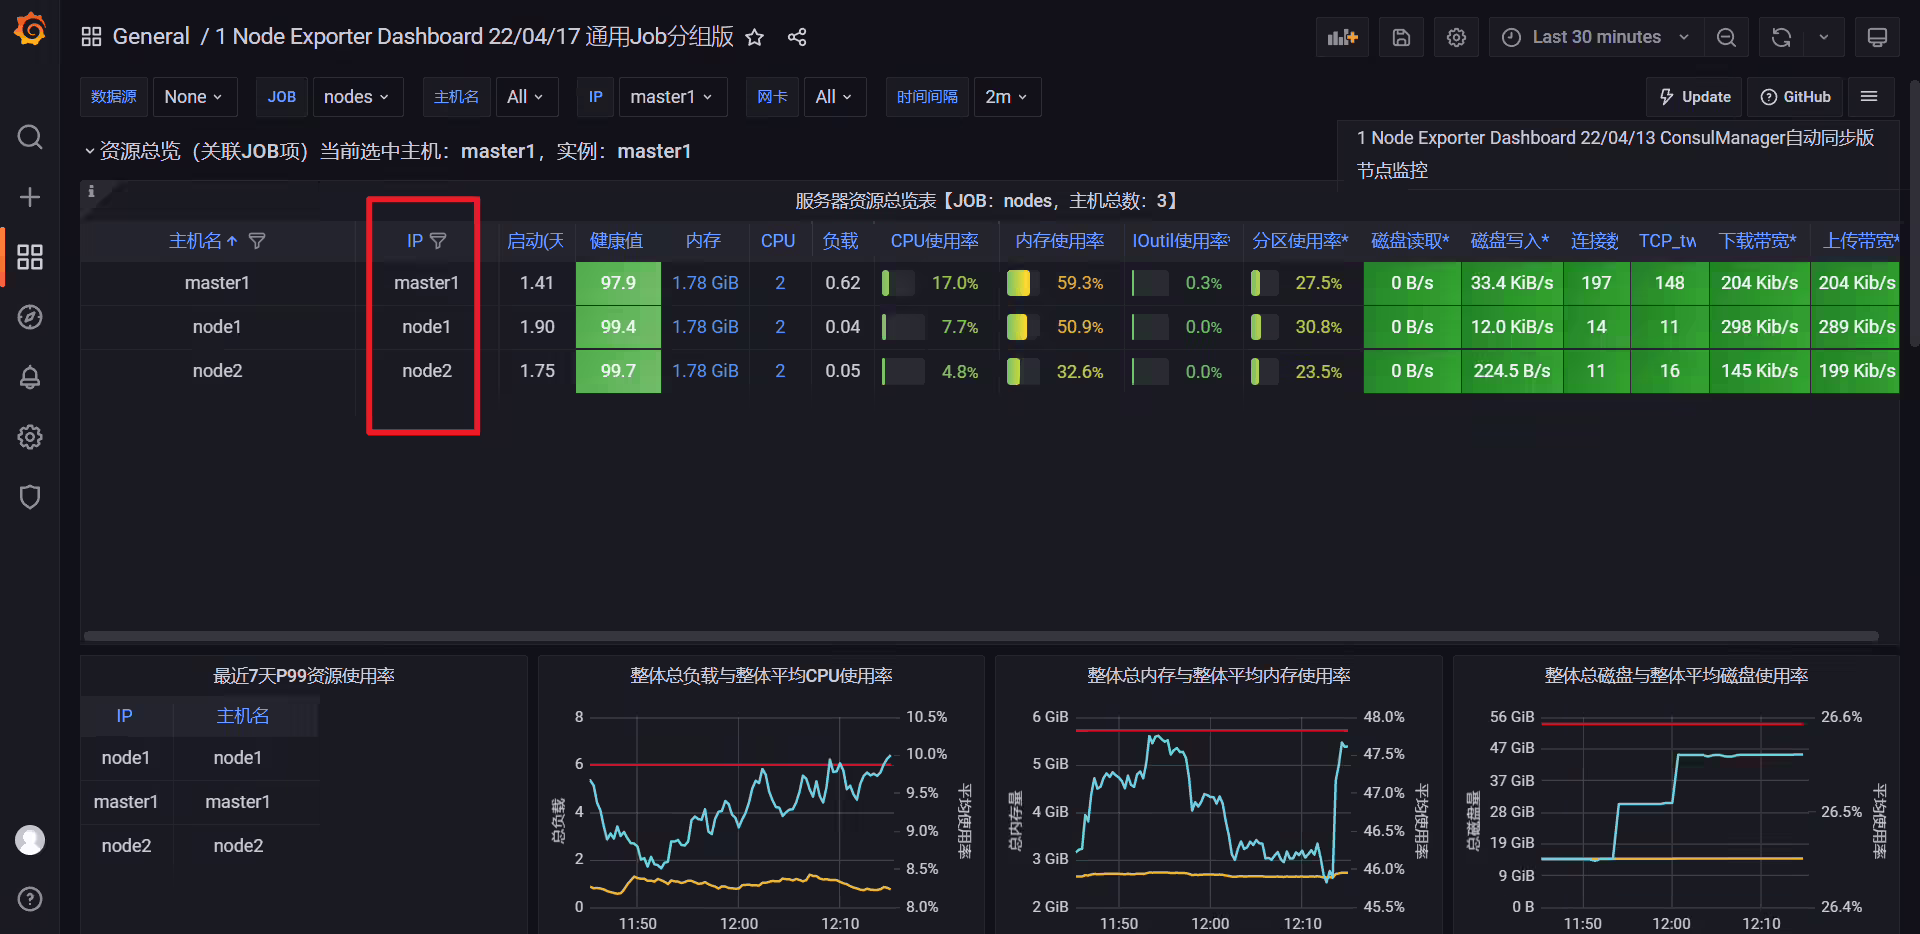Collapse the 资源总览 row section
Screen dimensions: 1920x934
tap(89, 151)
